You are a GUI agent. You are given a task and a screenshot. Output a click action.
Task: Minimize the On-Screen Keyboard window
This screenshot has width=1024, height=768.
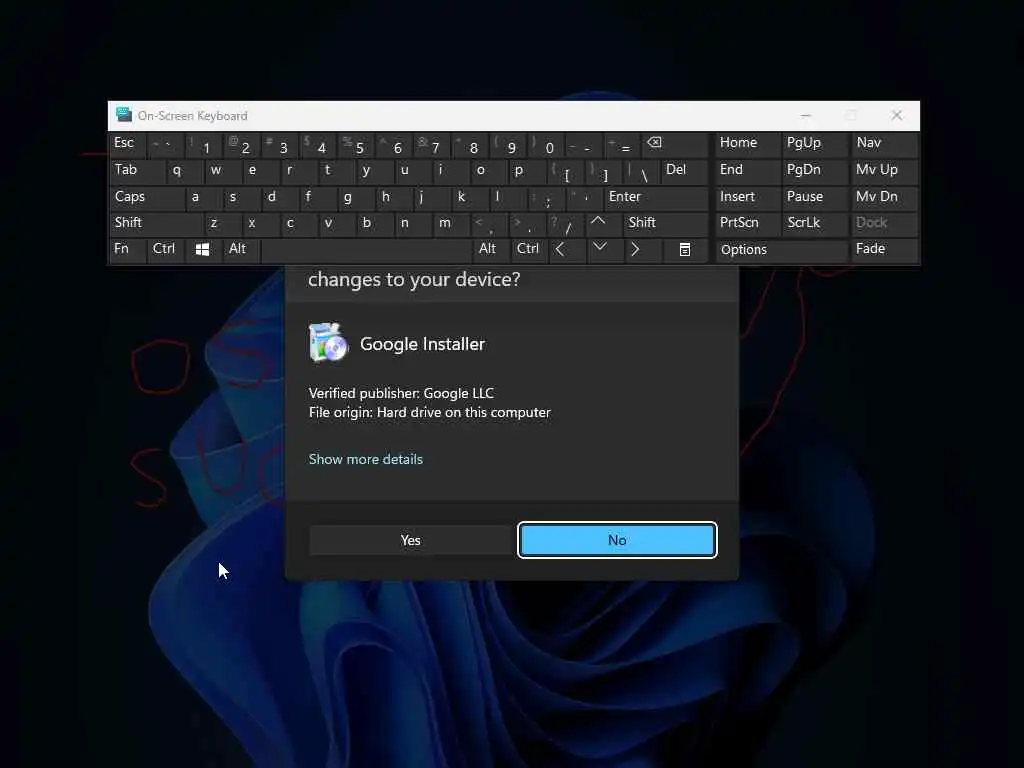click(x=805, y=116)
